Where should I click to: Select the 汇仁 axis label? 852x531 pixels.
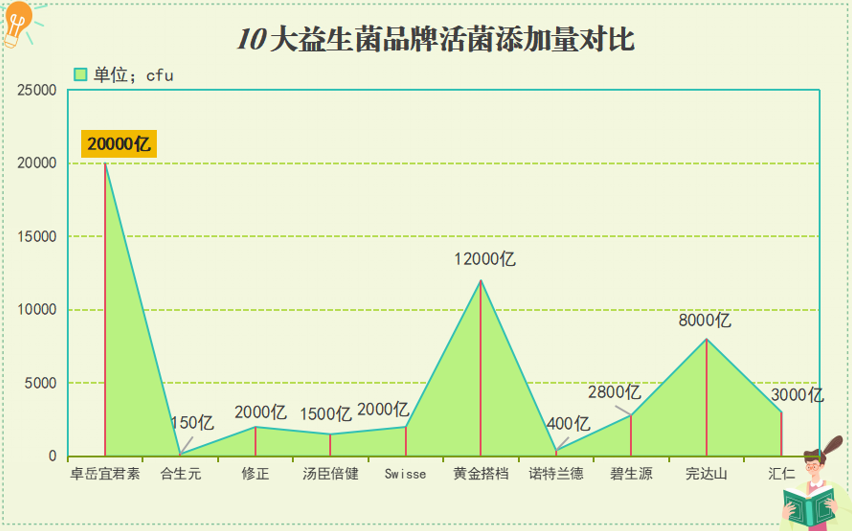[x=781, y=473]
